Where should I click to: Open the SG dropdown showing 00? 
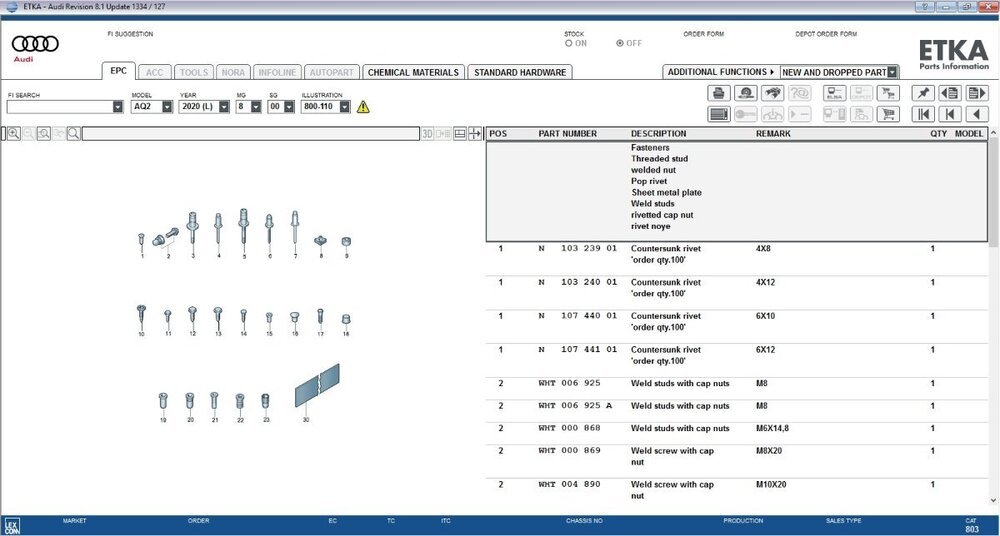[x=288, y=107]
